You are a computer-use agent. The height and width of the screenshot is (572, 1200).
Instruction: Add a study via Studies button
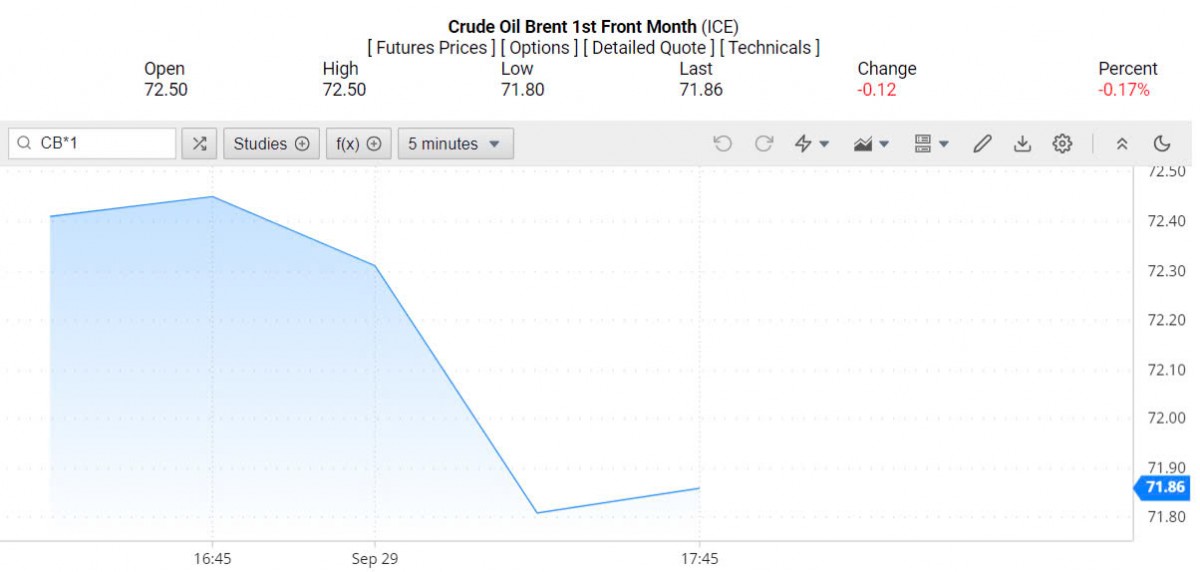point(271,144)
